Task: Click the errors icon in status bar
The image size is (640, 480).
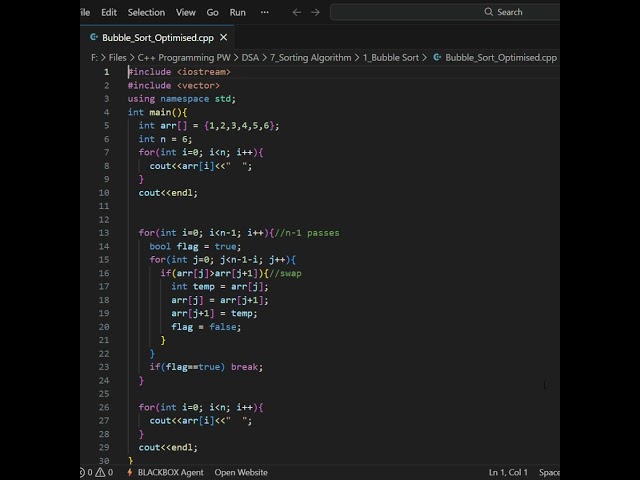Action: [82, 473]
